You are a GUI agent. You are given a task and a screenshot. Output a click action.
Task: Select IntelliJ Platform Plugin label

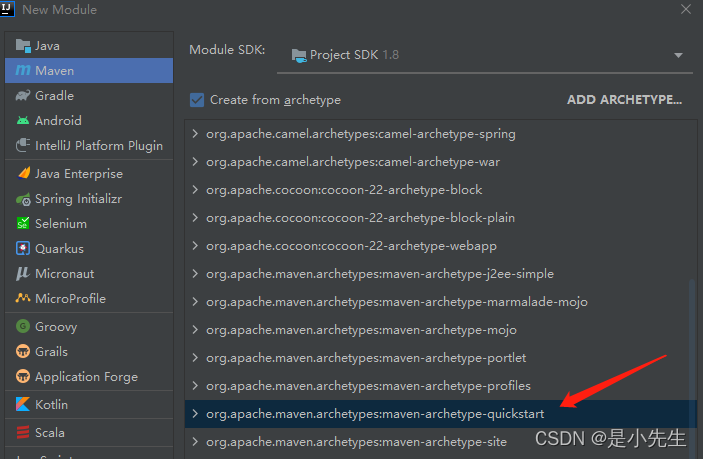tap(99, 146)
